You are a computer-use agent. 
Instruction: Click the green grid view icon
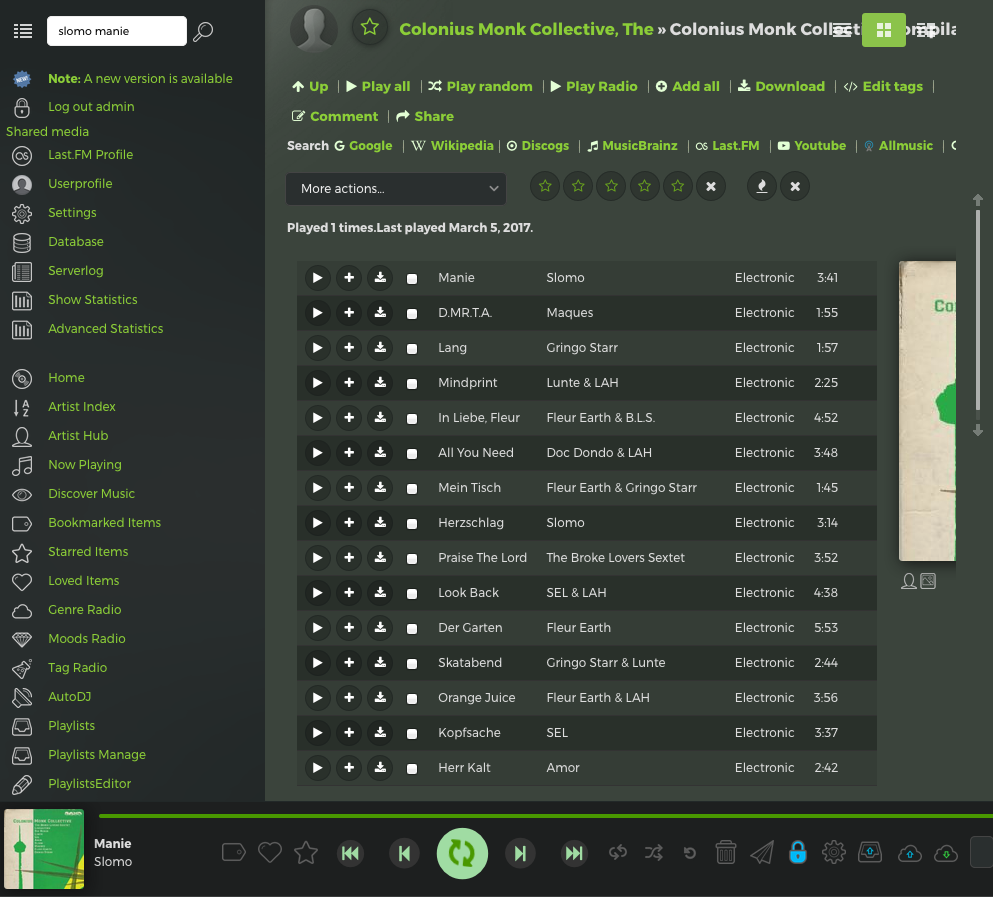[883, 30]
